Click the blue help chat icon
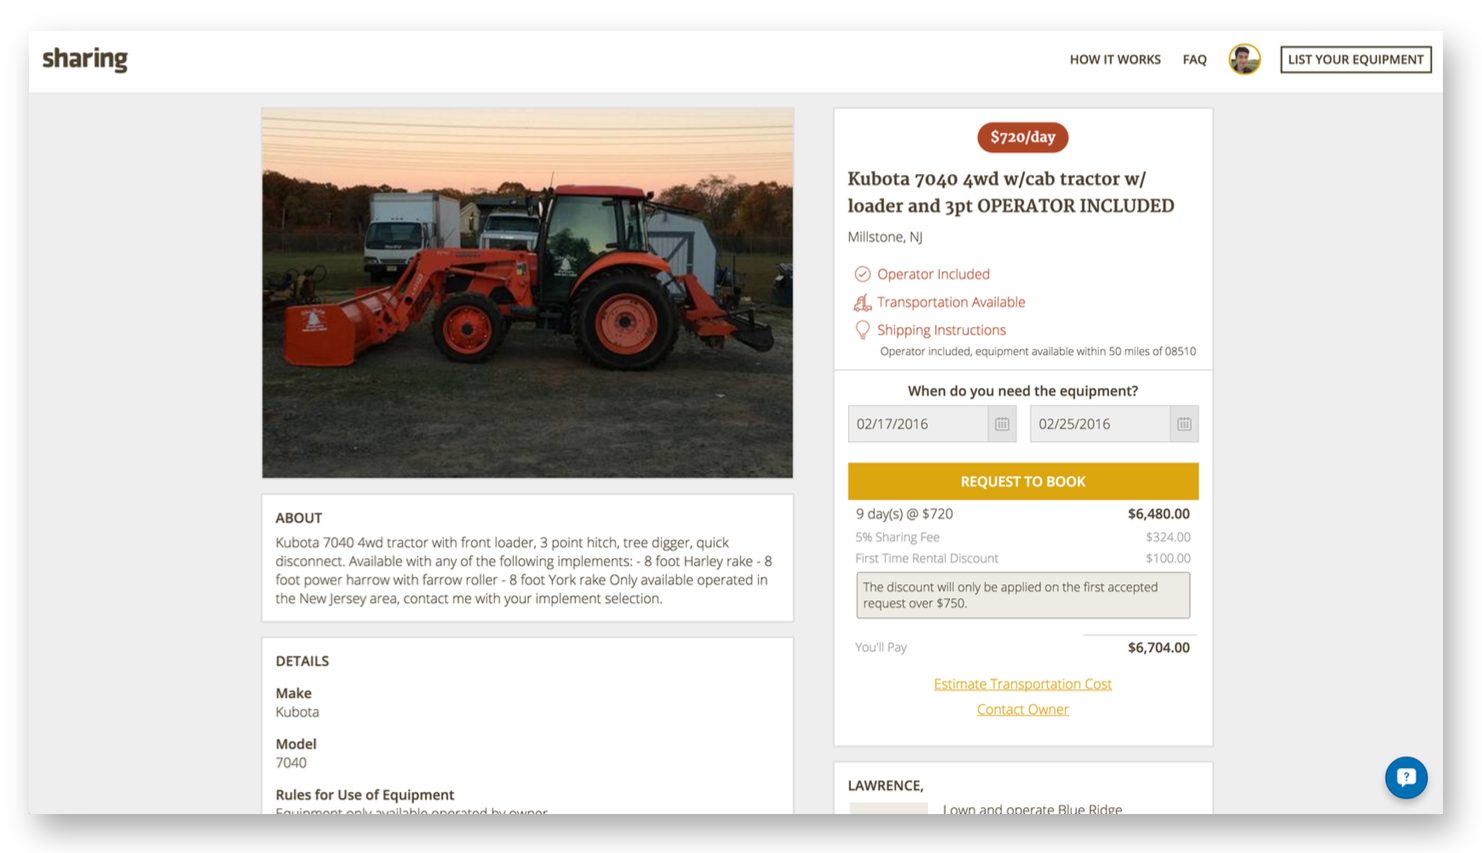Screen dimensions: 1482x853 click(x=1406, y=777)
